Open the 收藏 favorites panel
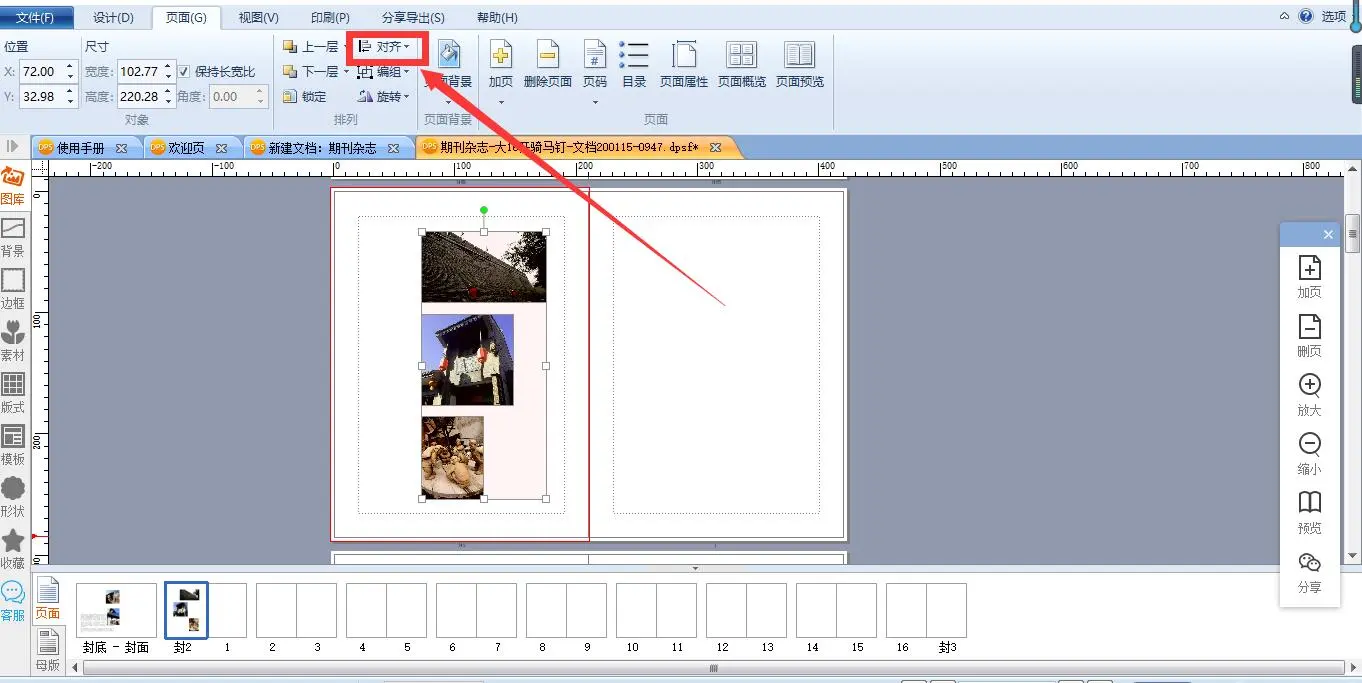 pos(13,551)
